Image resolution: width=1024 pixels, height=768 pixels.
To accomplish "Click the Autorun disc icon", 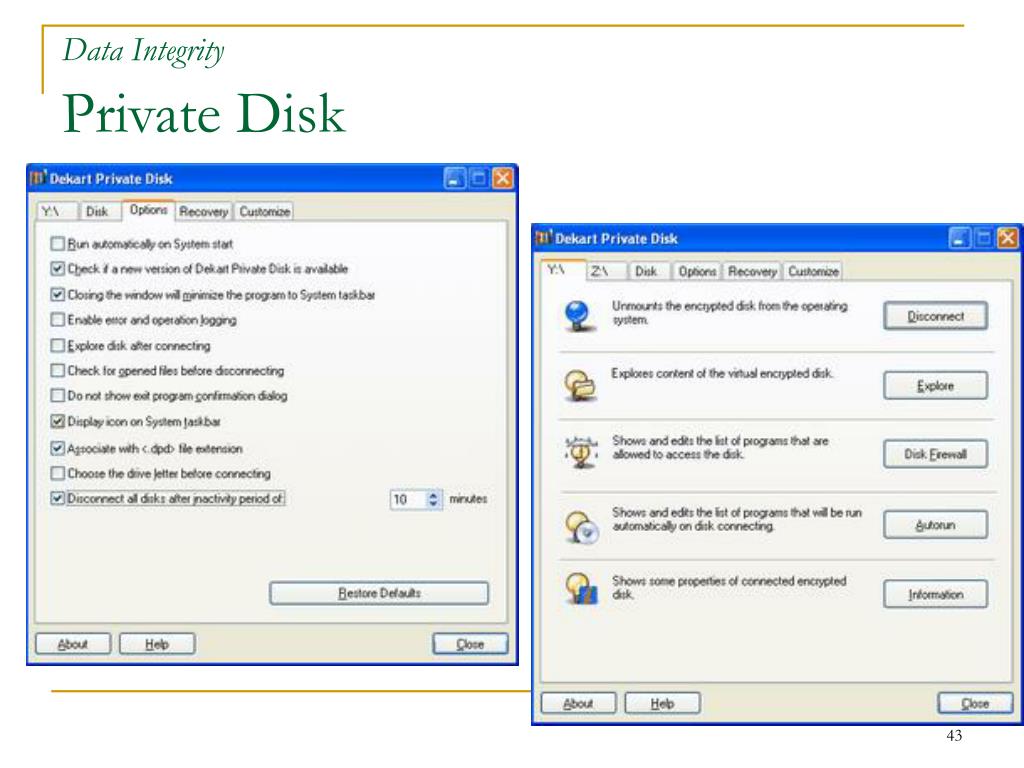I will 581,527.
